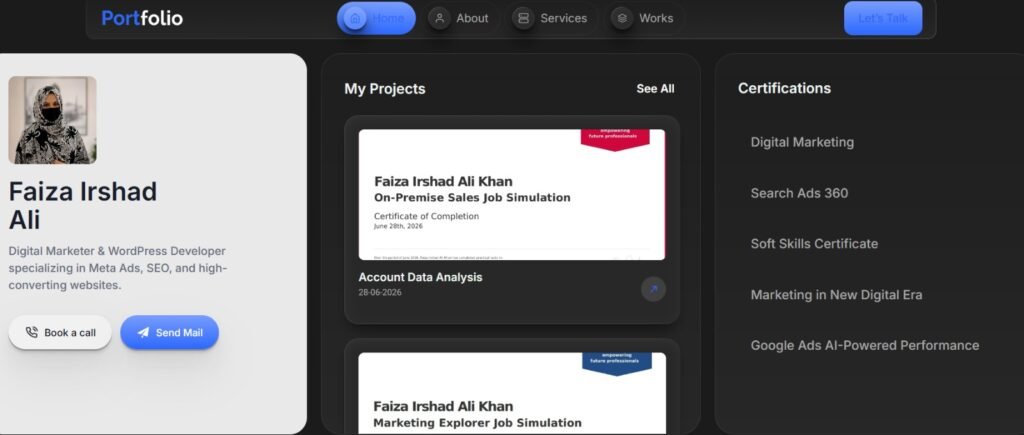Click the phone icon in Book a call
The width and height of the screenshot is (1024, 435).
tap(31, 332)
